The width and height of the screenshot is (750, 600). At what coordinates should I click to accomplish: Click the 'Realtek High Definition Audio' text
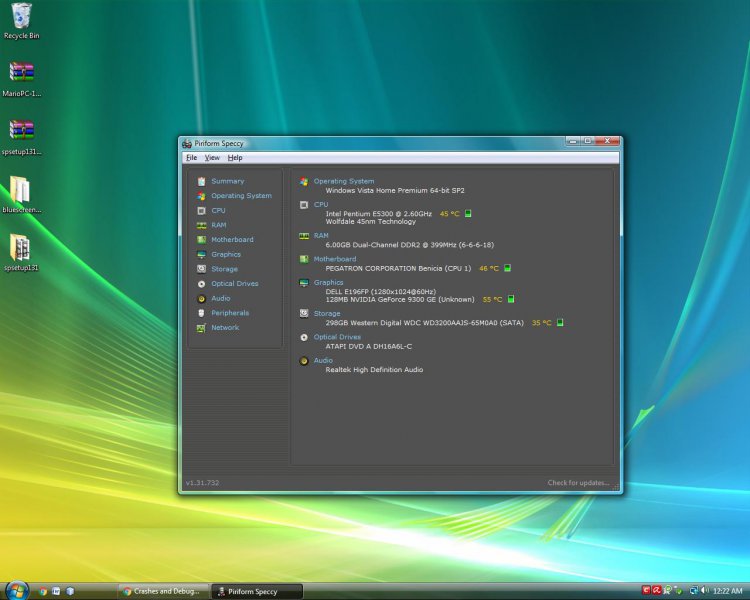pyautogui.click(x=375, y=370)
